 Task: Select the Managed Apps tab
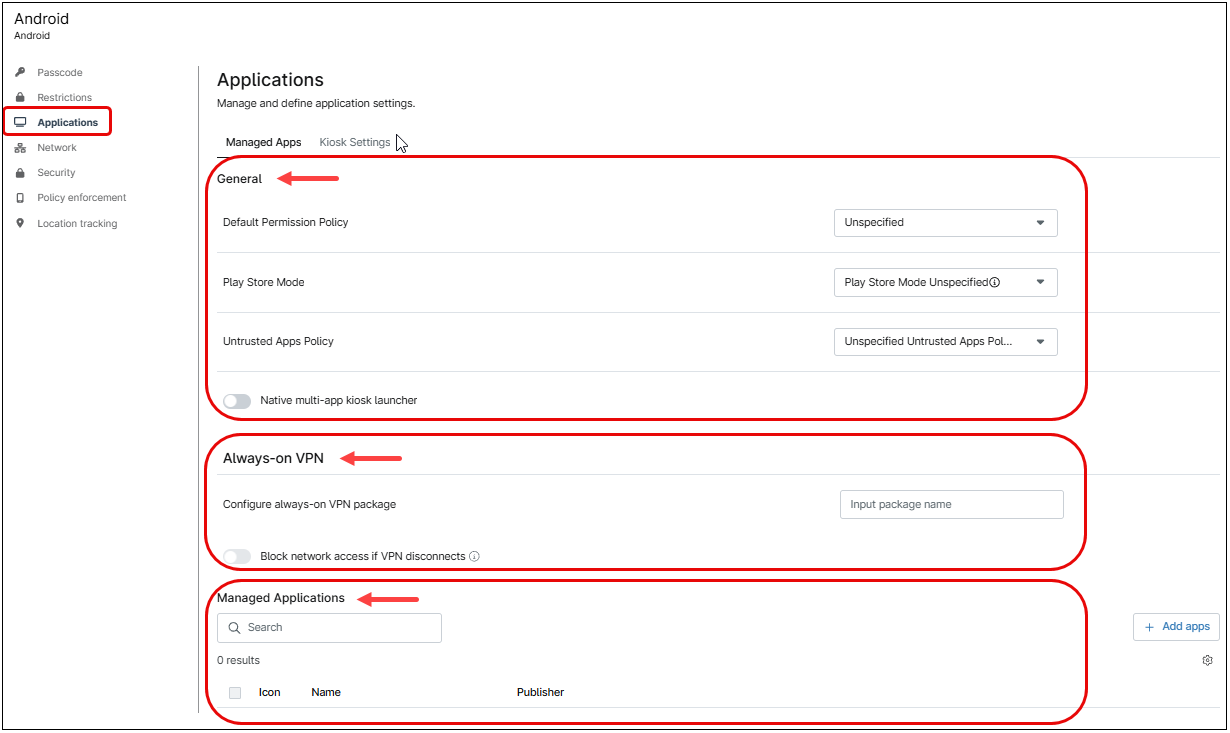pos(263,143)
